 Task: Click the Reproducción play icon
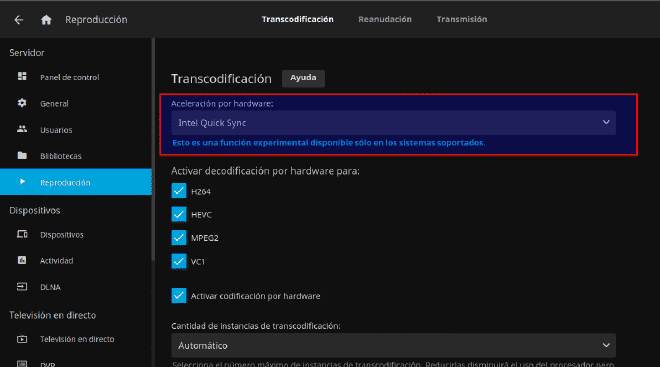22,182
